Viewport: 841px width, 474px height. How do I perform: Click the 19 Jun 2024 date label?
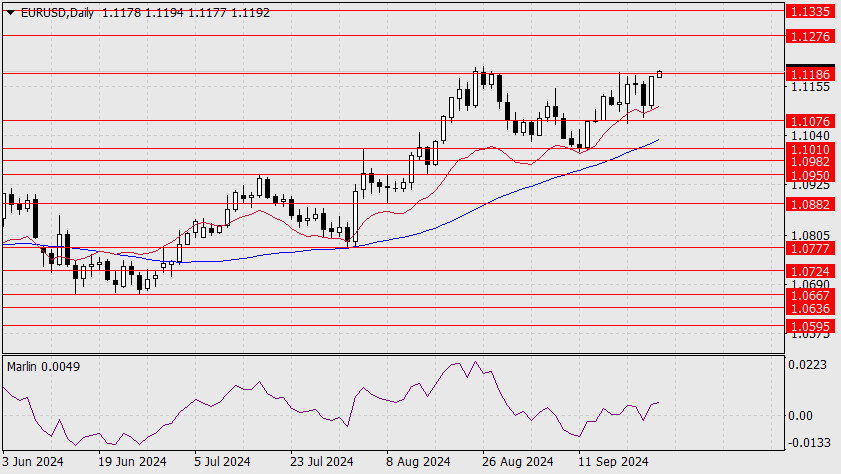(132, 462)
